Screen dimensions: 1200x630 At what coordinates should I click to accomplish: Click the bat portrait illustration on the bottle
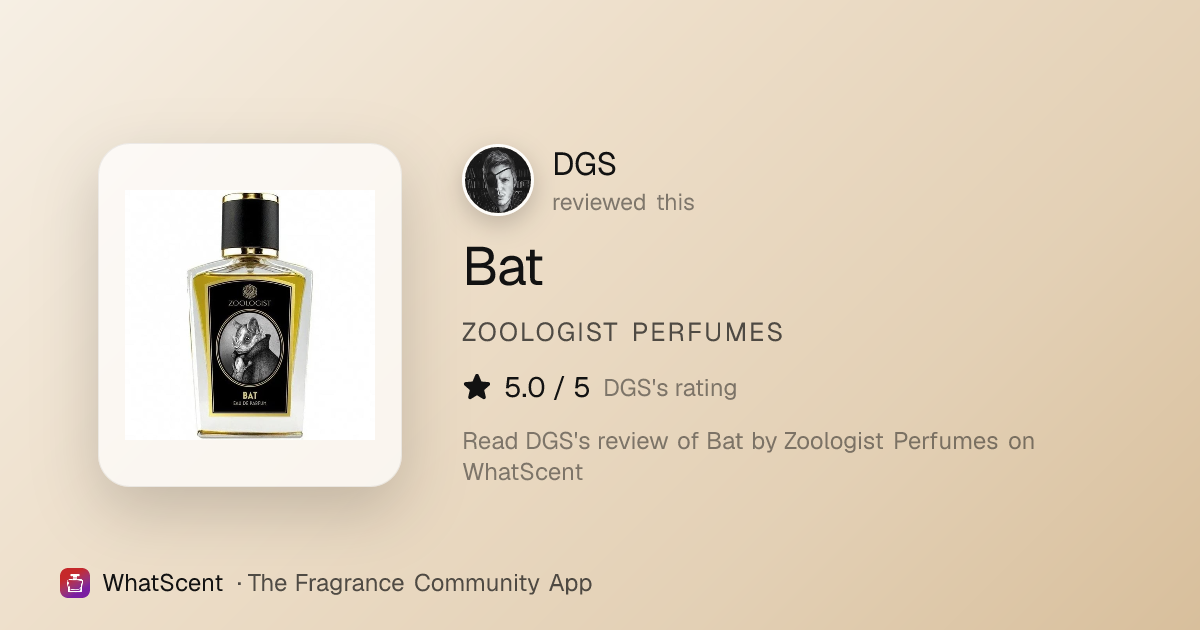tap(249, 347)
